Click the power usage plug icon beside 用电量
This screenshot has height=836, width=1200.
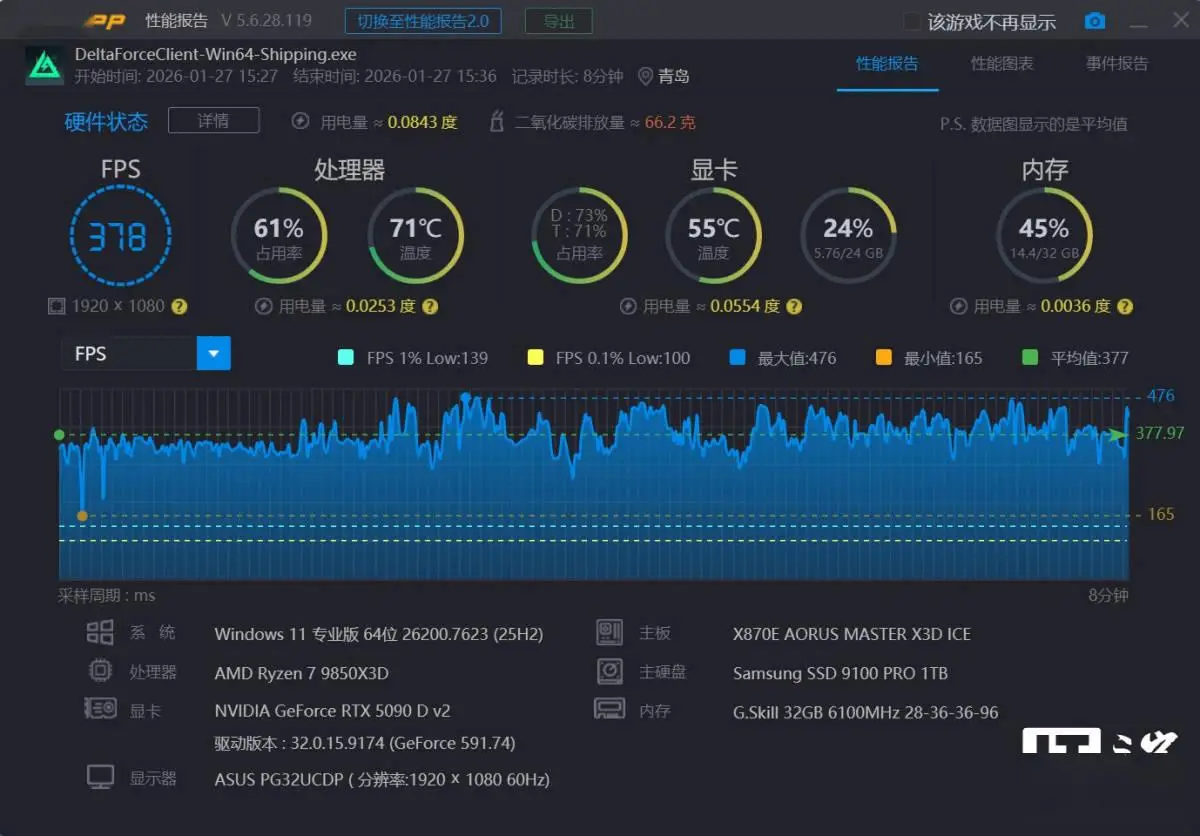click(x=300, y=120)
